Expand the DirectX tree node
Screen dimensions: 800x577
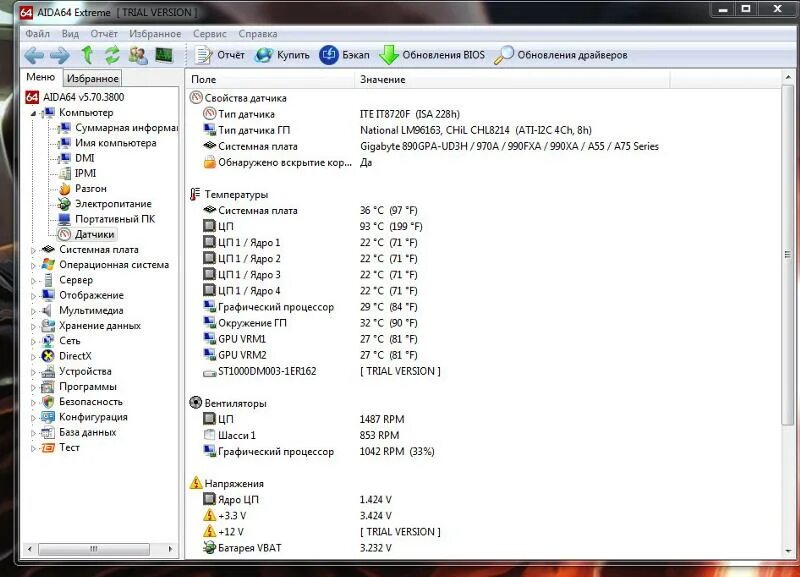point(34,357)
